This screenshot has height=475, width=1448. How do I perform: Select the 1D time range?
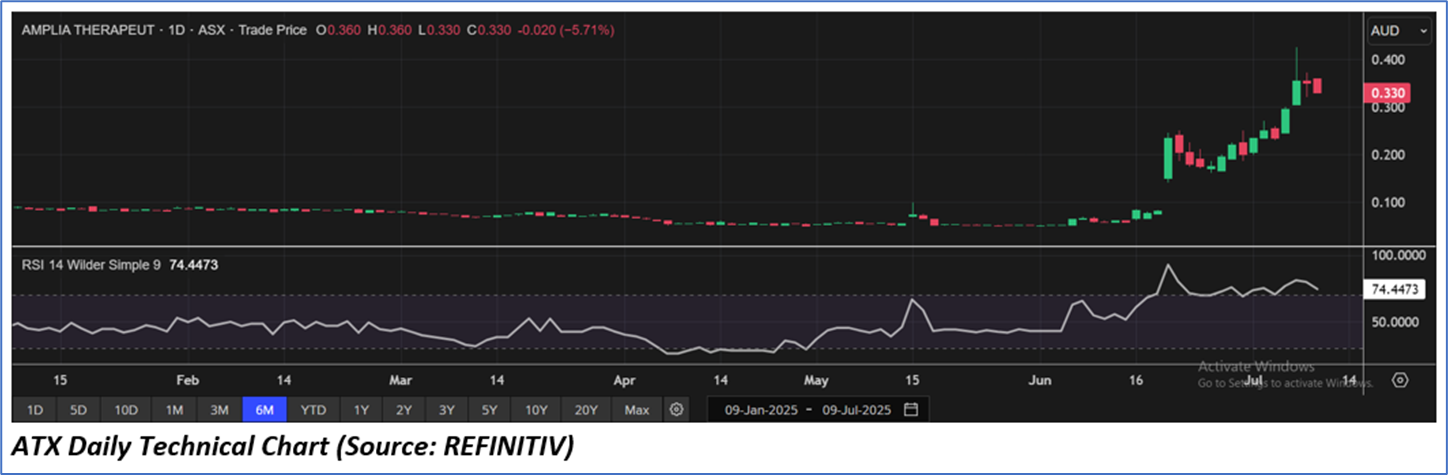[34, 410]
